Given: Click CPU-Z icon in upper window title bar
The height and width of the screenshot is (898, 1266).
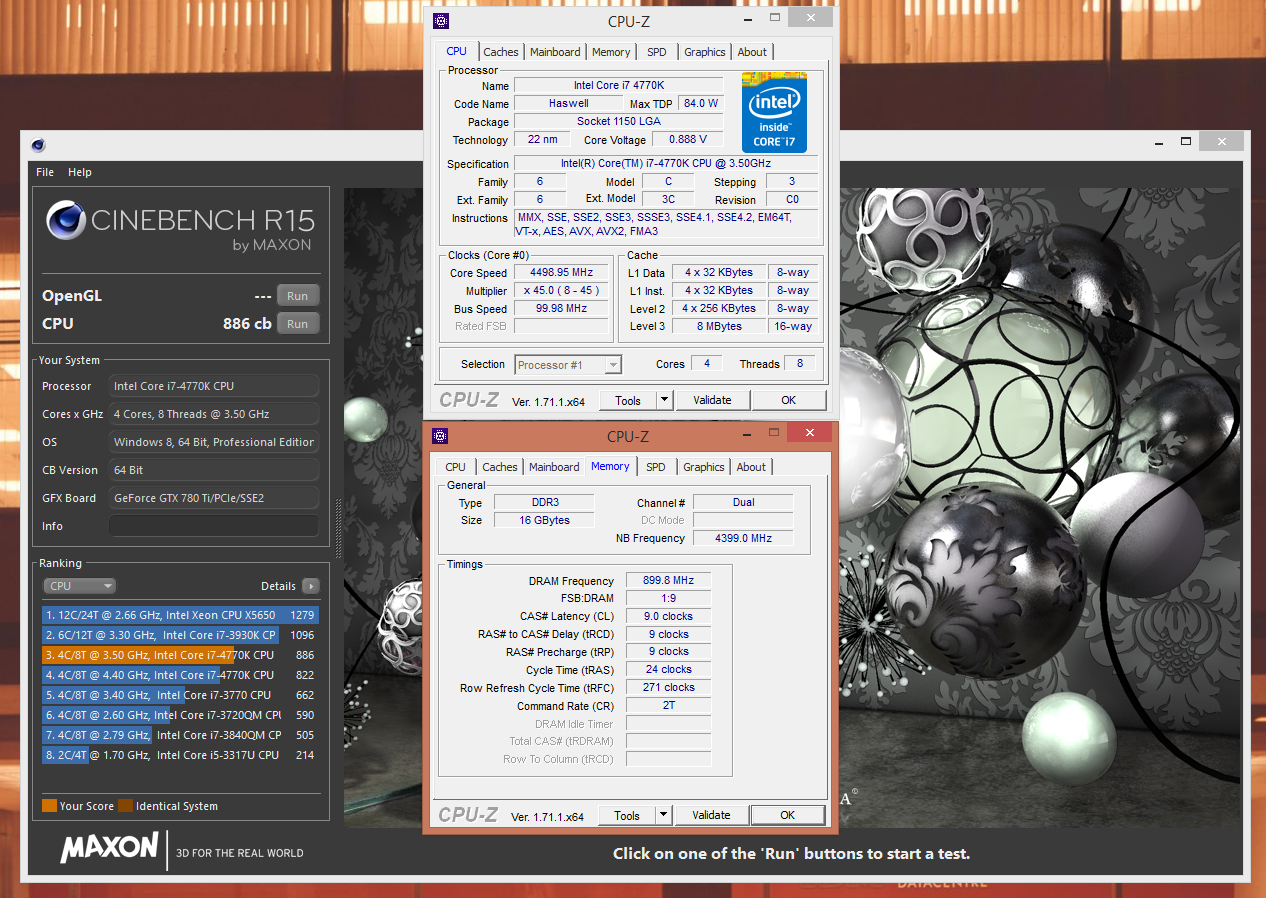Looking at the screenshot, I should (441, 21).
